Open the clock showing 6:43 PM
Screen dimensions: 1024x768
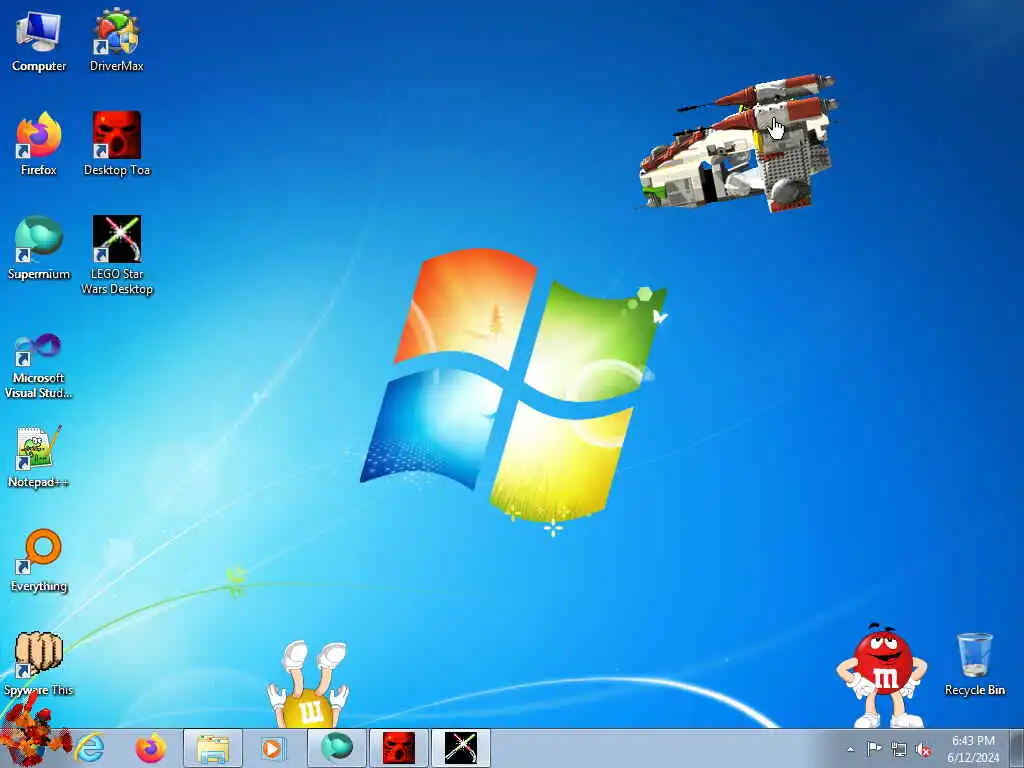pos(973,748)
